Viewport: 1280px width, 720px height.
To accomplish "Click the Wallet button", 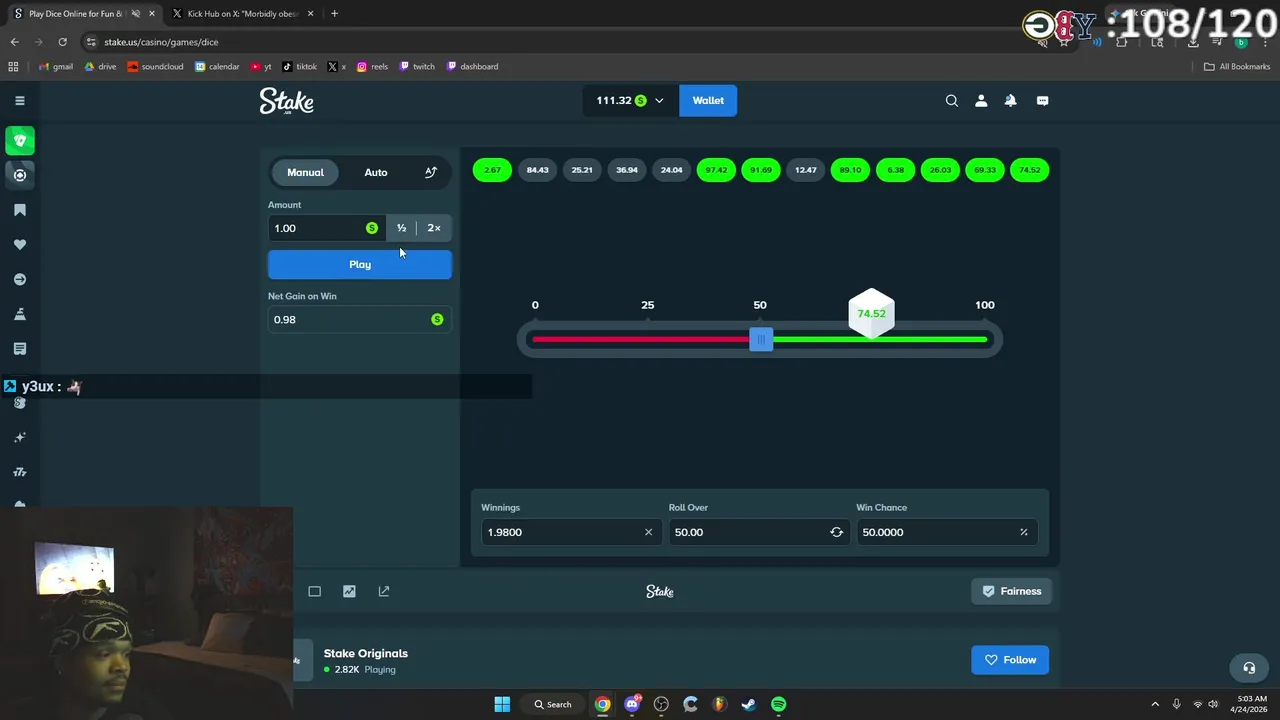I will click(708, 100).
